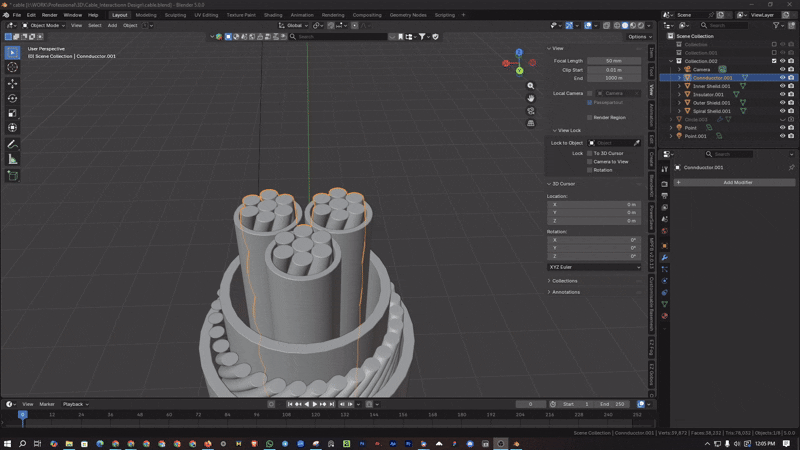Click the Pan view hand icon
This screenshot has height=450, width=800.
point(531,99)
